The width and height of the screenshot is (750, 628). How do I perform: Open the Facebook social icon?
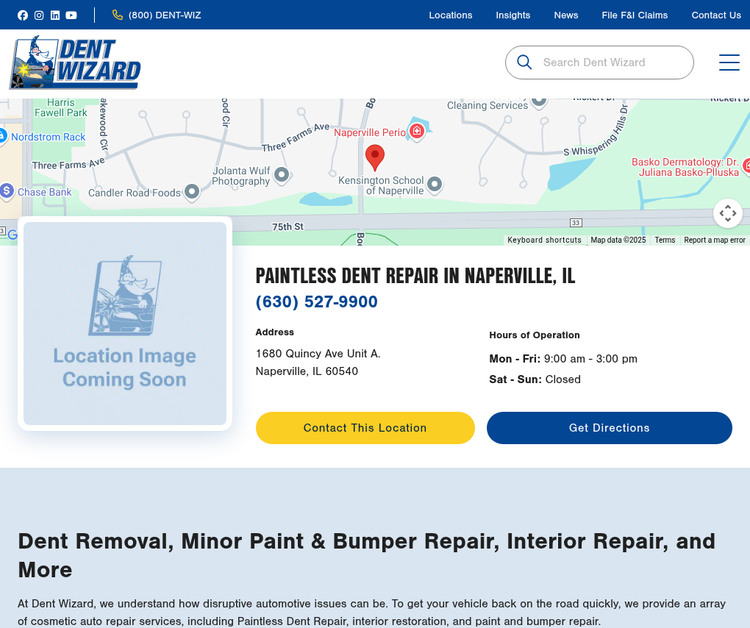pos(23,15)
